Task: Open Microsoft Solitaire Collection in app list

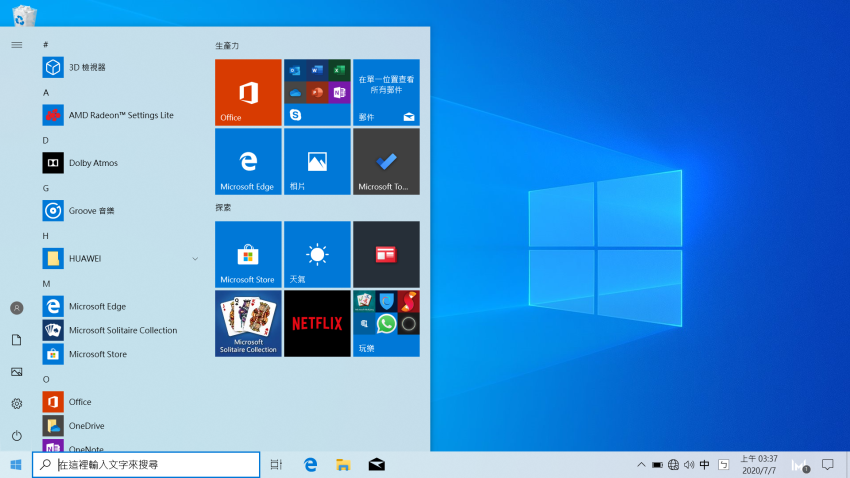Action: 120,330
